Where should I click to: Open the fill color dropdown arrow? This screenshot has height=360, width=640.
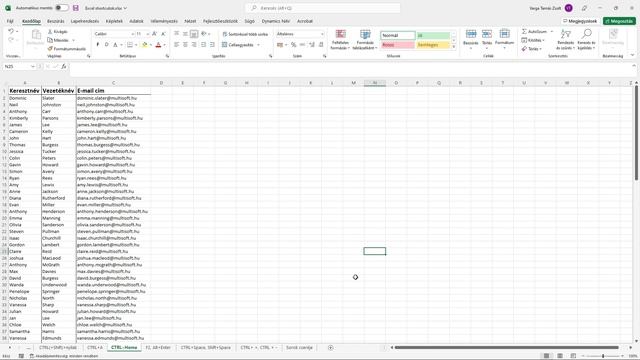pos(151,45)
